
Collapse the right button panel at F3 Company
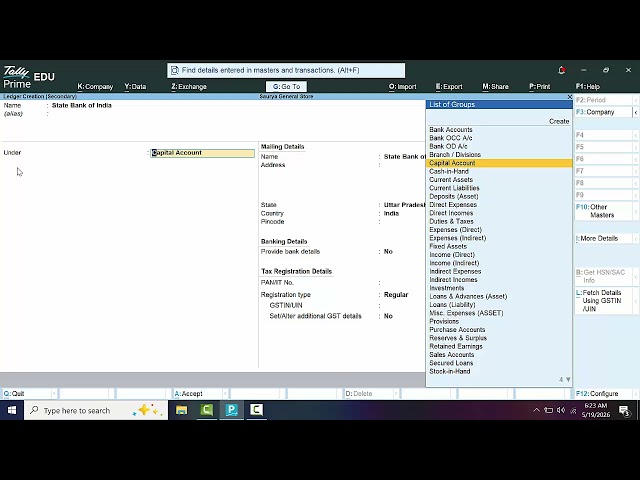[636, 112]
